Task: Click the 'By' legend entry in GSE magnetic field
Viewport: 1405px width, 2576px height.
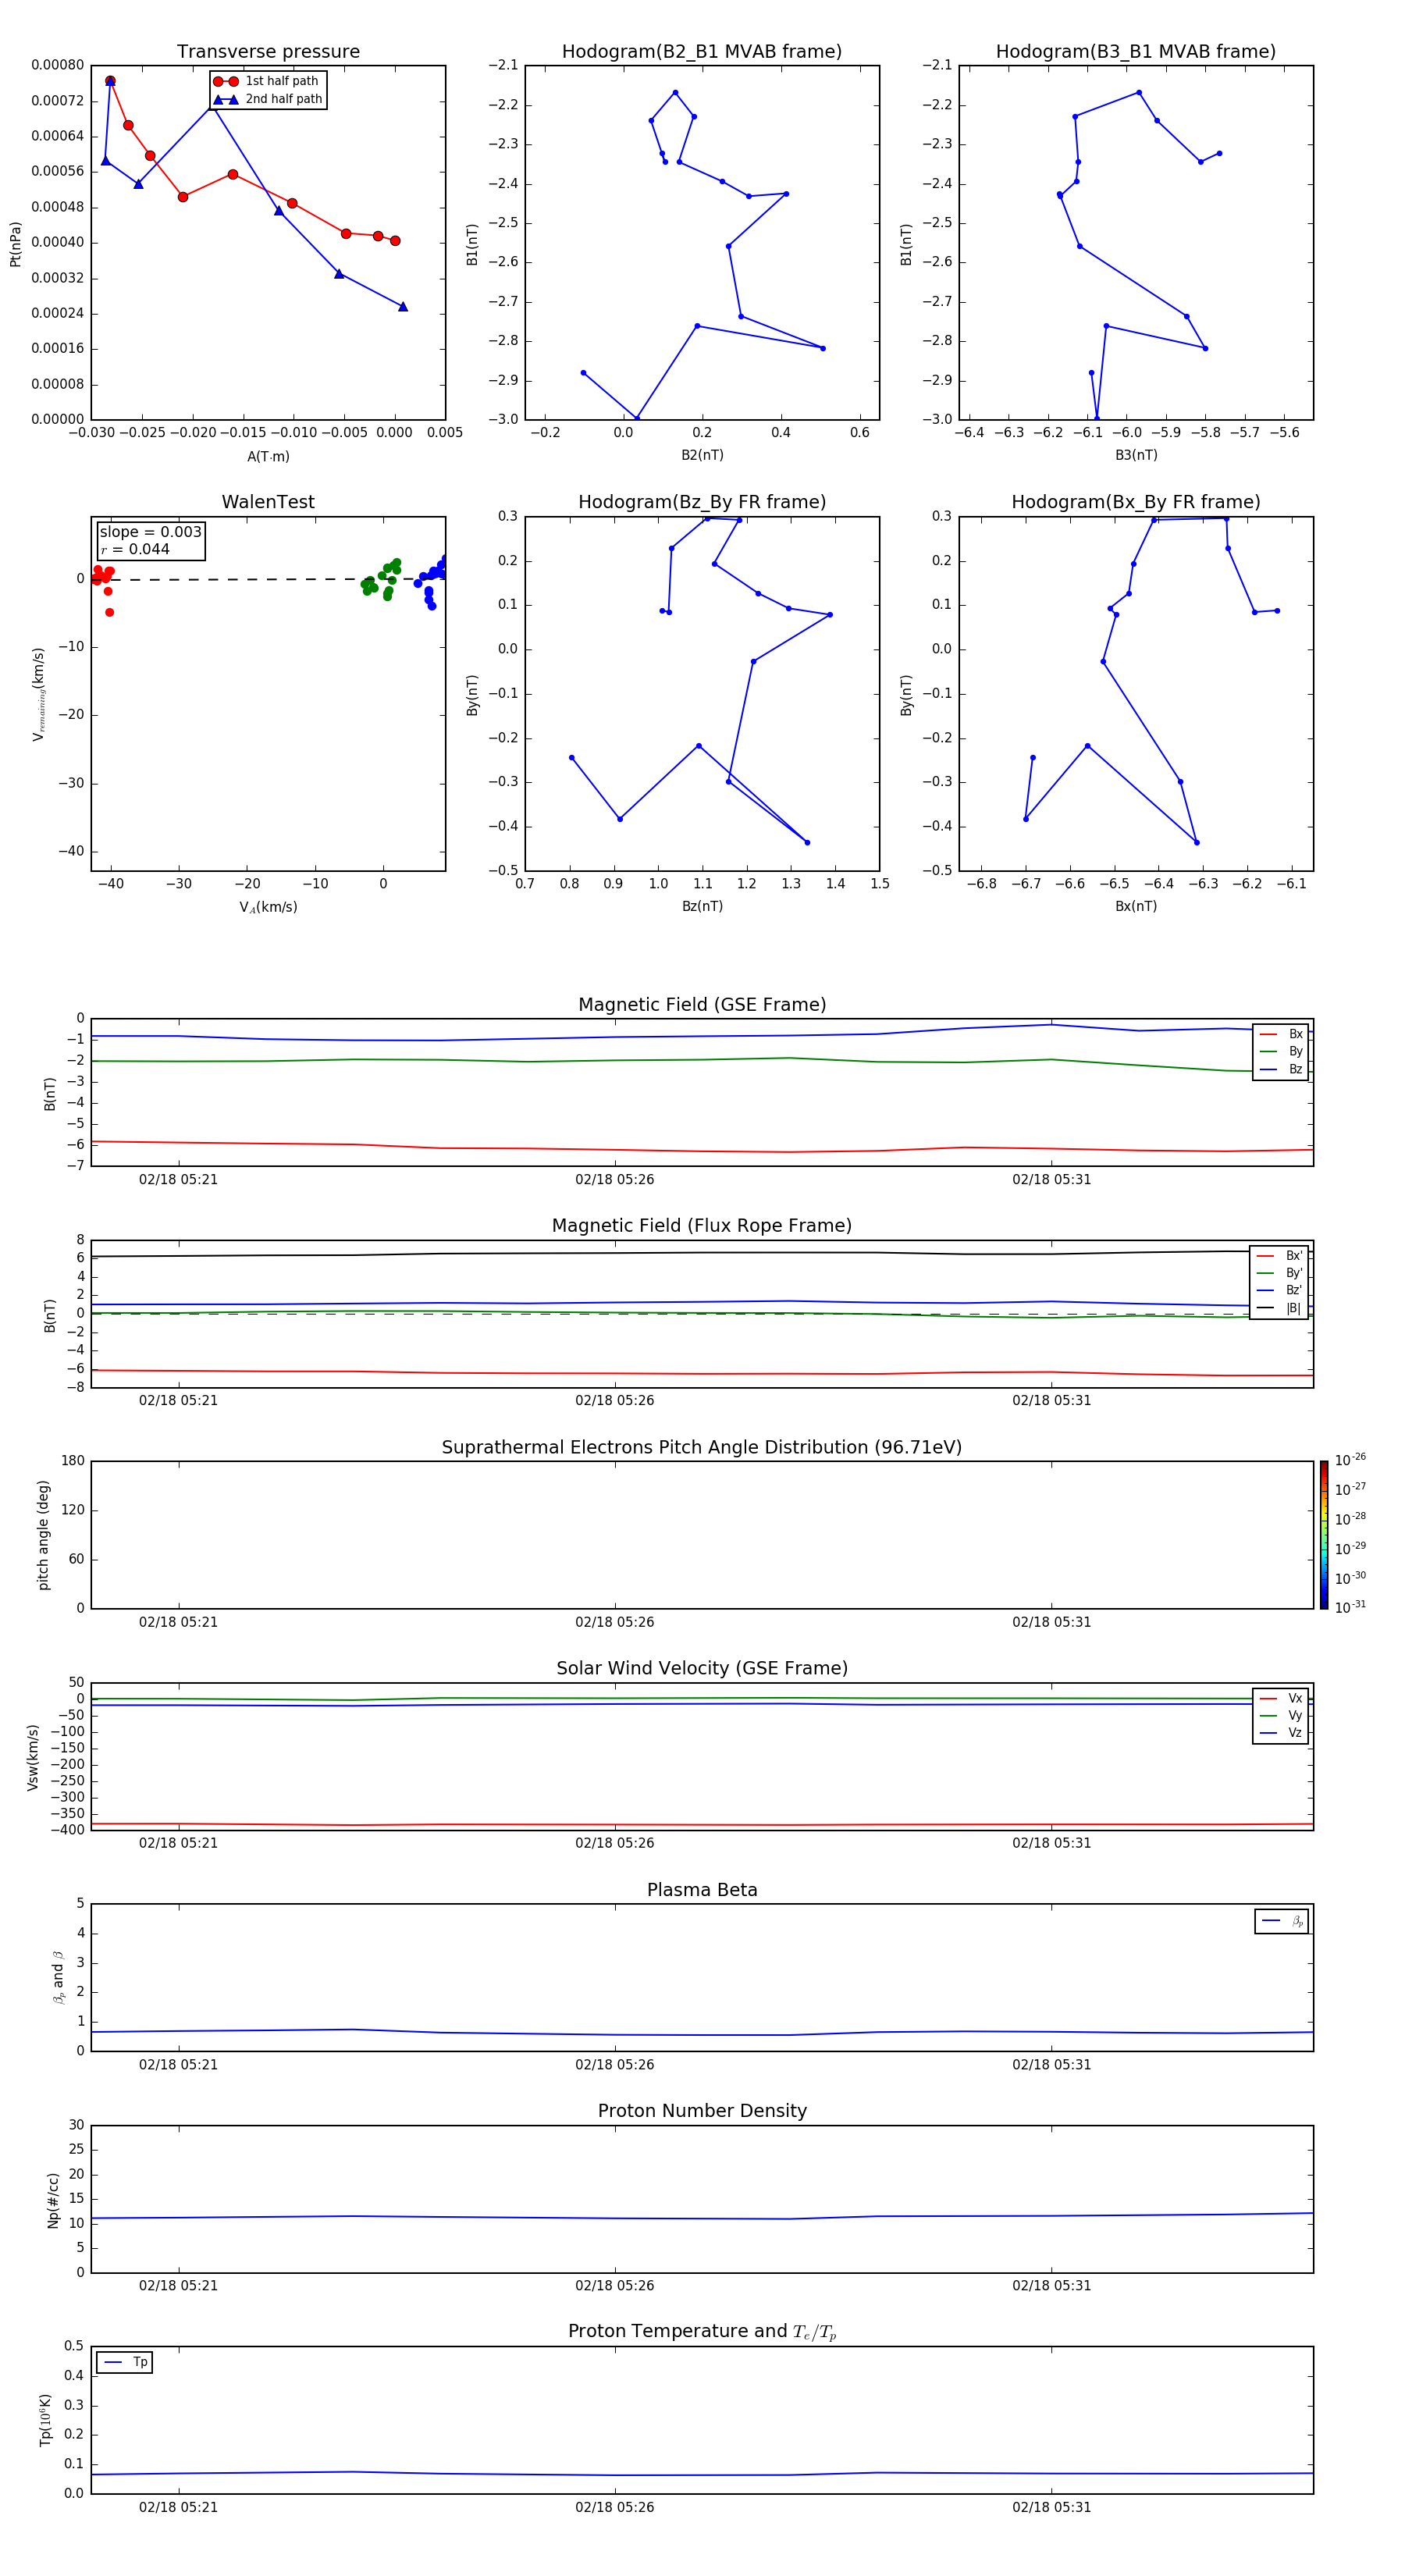Action: [x=1281, y=1051]
